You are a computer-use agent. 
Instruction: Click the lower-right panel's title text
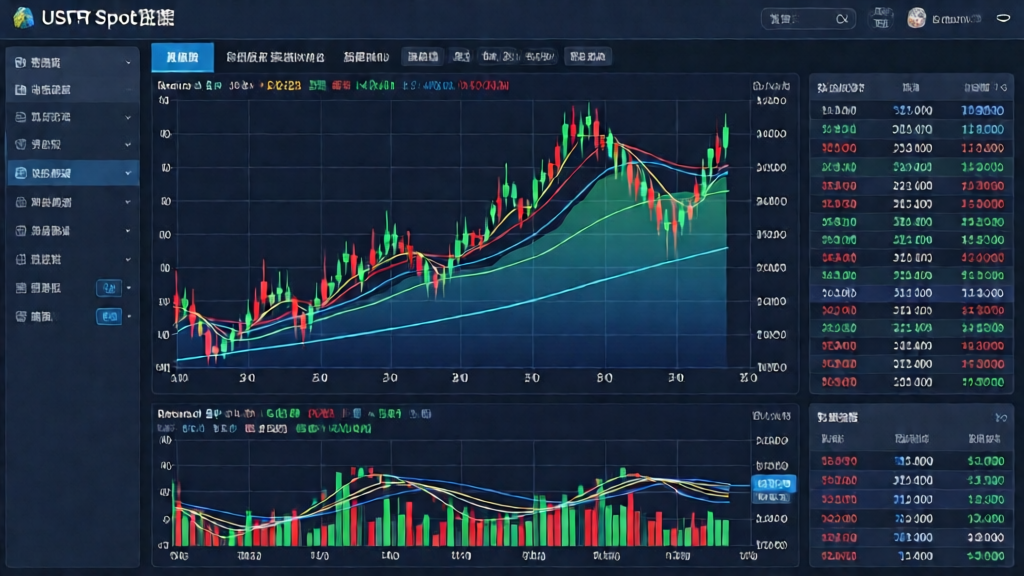click(838, 417)
